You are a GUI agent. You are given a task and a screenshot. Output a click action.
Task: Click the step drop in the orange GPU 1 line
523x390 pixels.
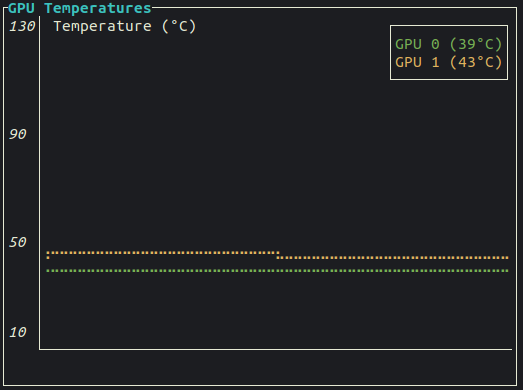click(x=278, y=255)
